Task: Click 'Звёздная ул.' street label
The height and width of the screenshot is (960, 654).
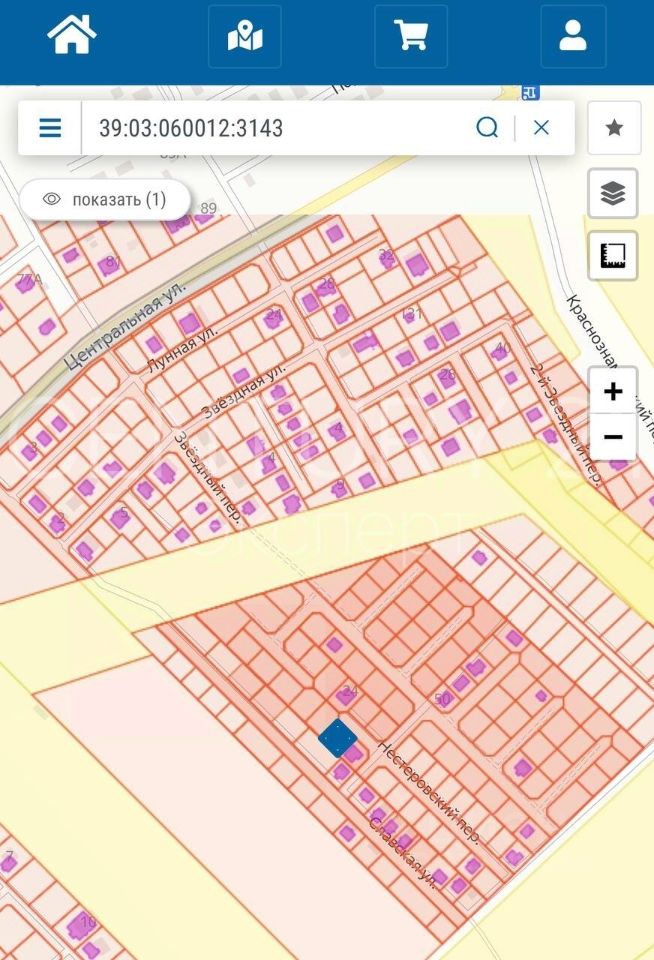Action: [x=244, y=390]
